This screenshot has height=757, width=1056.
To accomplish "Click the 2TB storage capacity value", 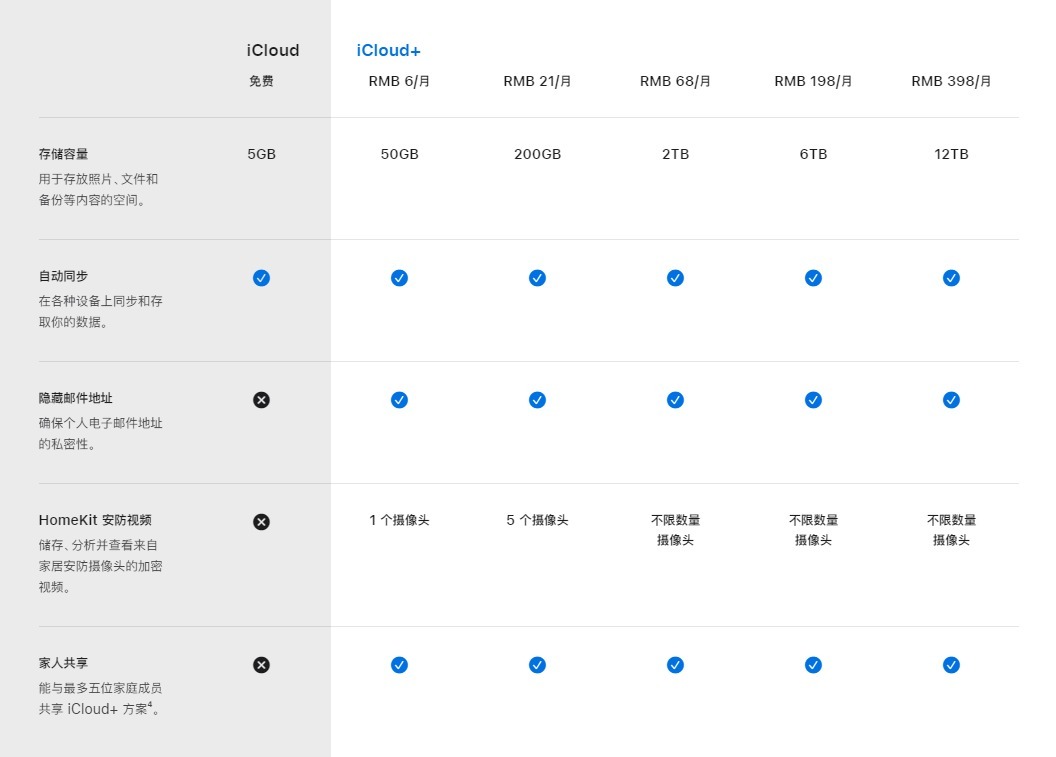I will 675,154.
